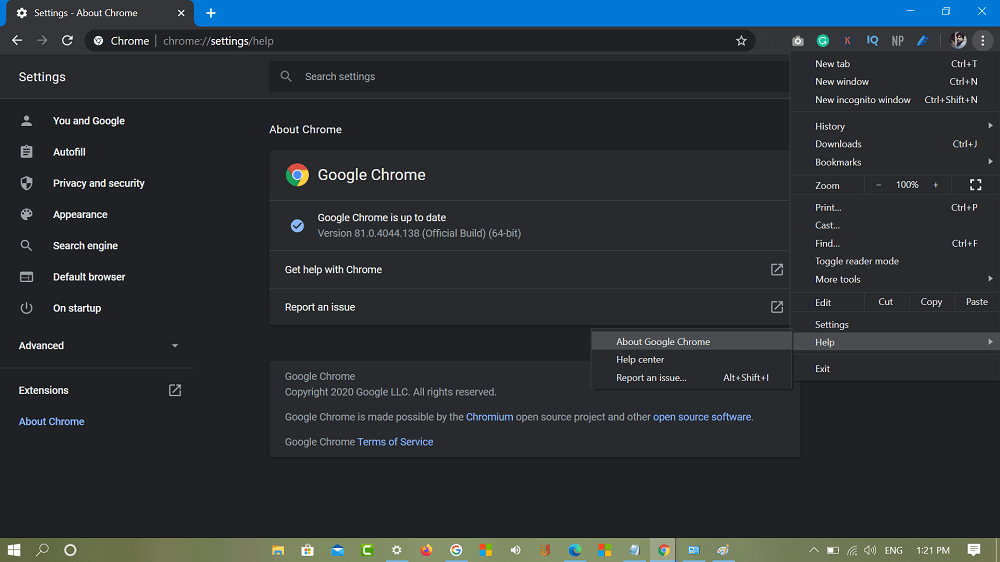Viewport: 1000px width, 562px height.
Task: Open Firefox from the taskbar
Action: (426, 550)
